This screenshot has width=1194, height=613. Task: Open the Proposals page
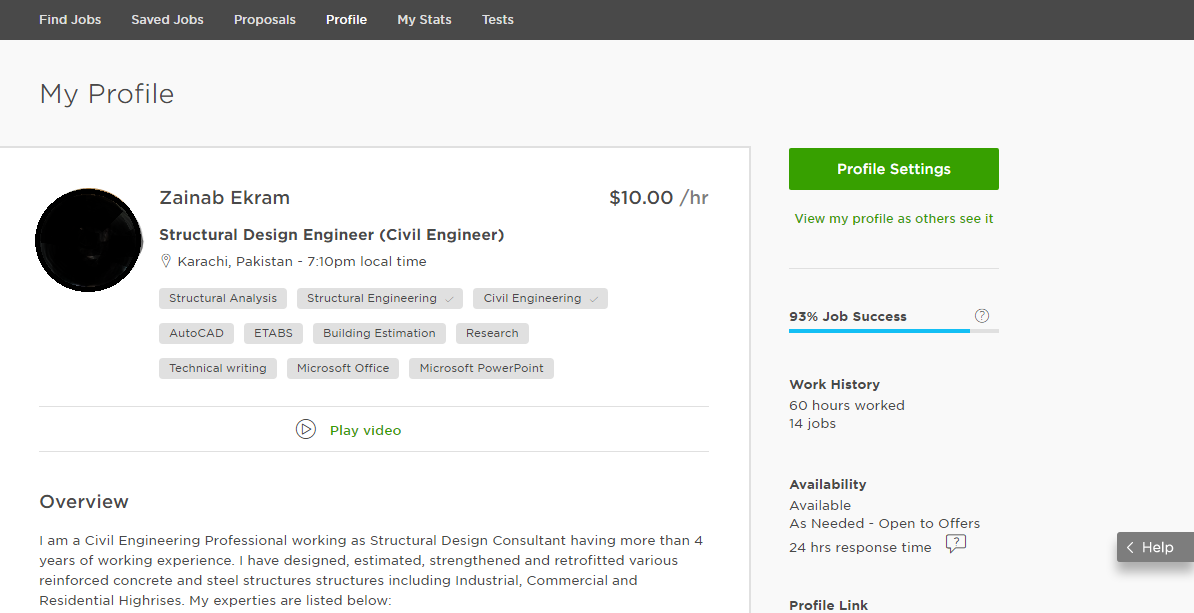[x=265, y=19]
